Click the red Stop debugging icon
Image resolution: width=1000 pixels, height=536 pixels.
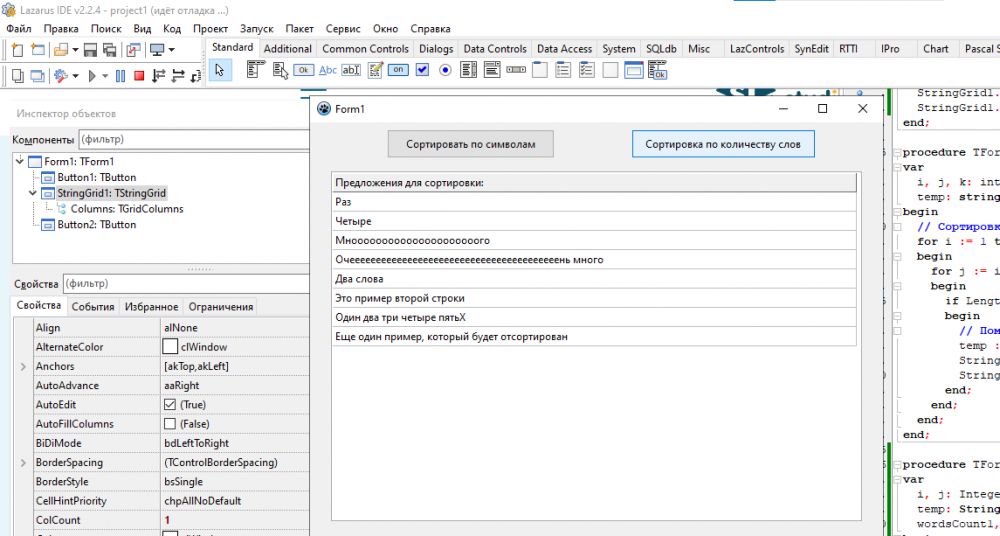139,76
